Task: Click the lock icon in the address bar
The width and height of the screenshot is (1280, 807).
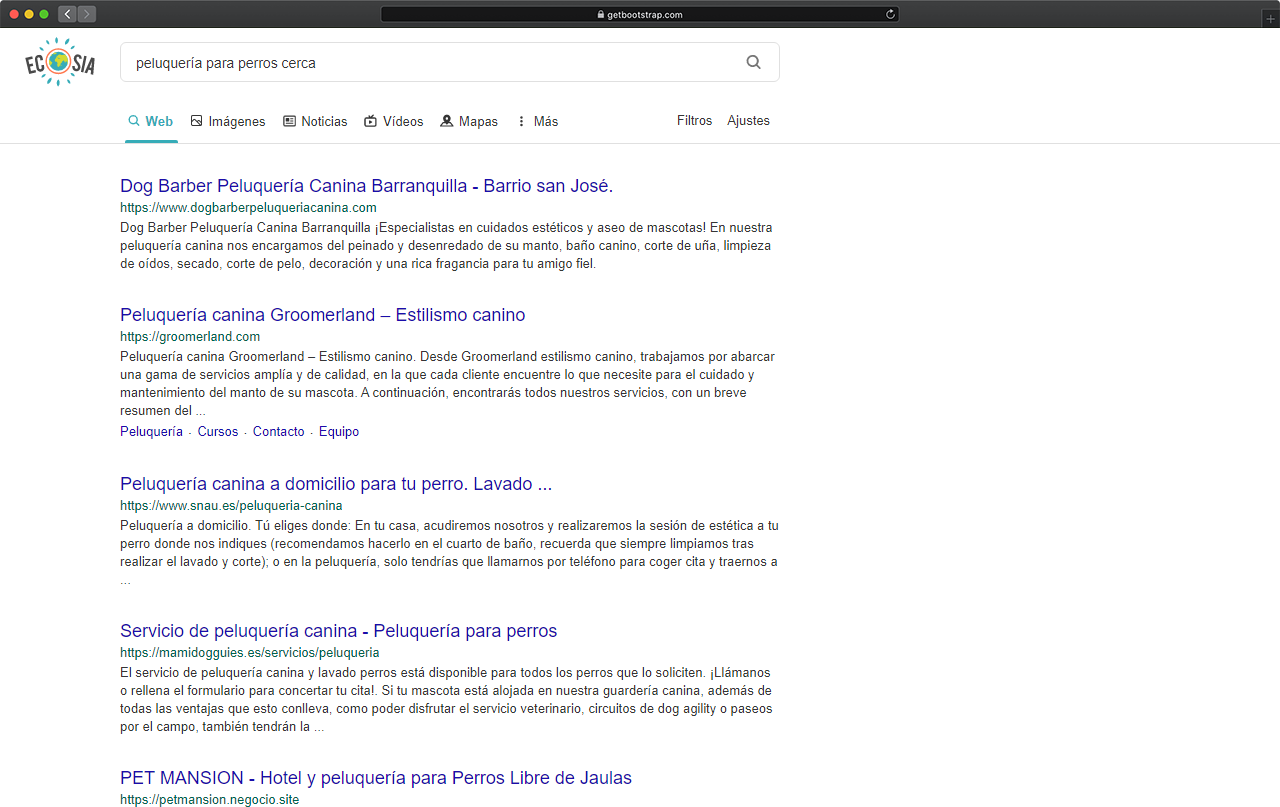Action: coord(601,15)
